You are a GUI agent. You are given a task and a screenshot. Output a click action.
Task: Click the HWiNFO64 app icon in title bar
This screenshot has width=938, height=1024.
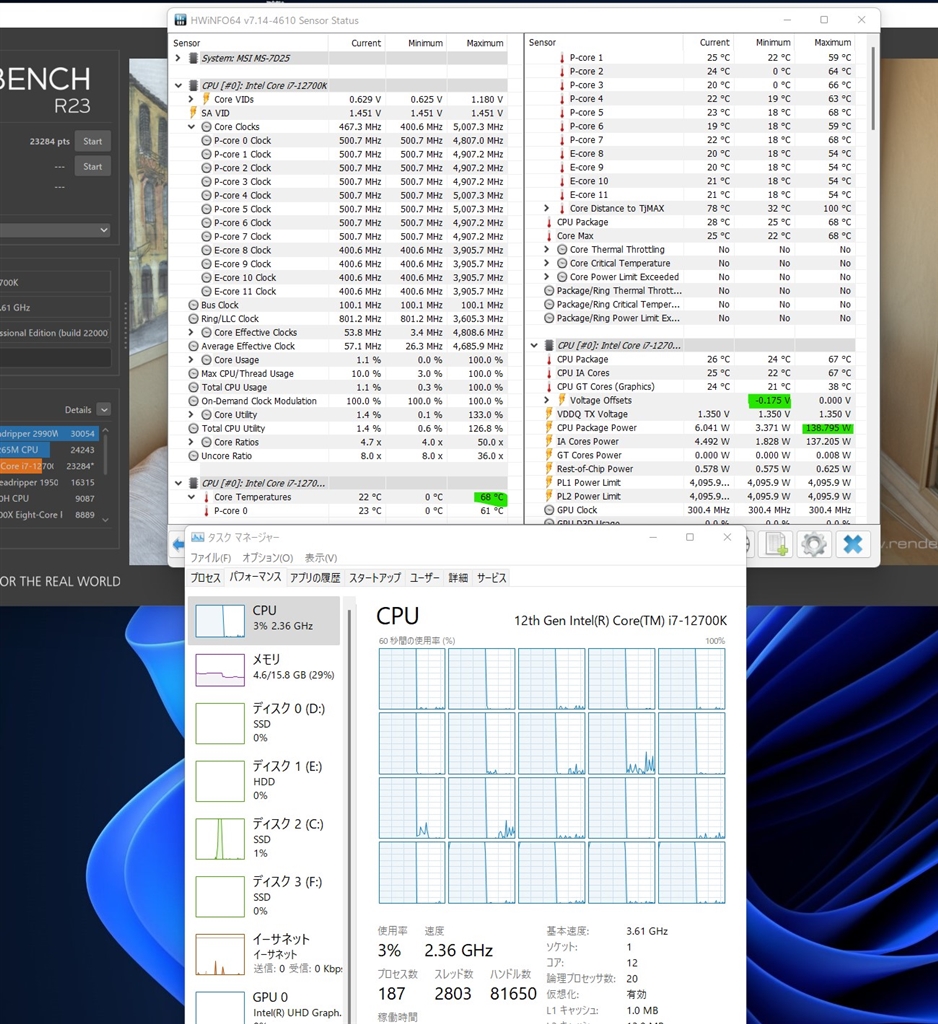[180, 20]
